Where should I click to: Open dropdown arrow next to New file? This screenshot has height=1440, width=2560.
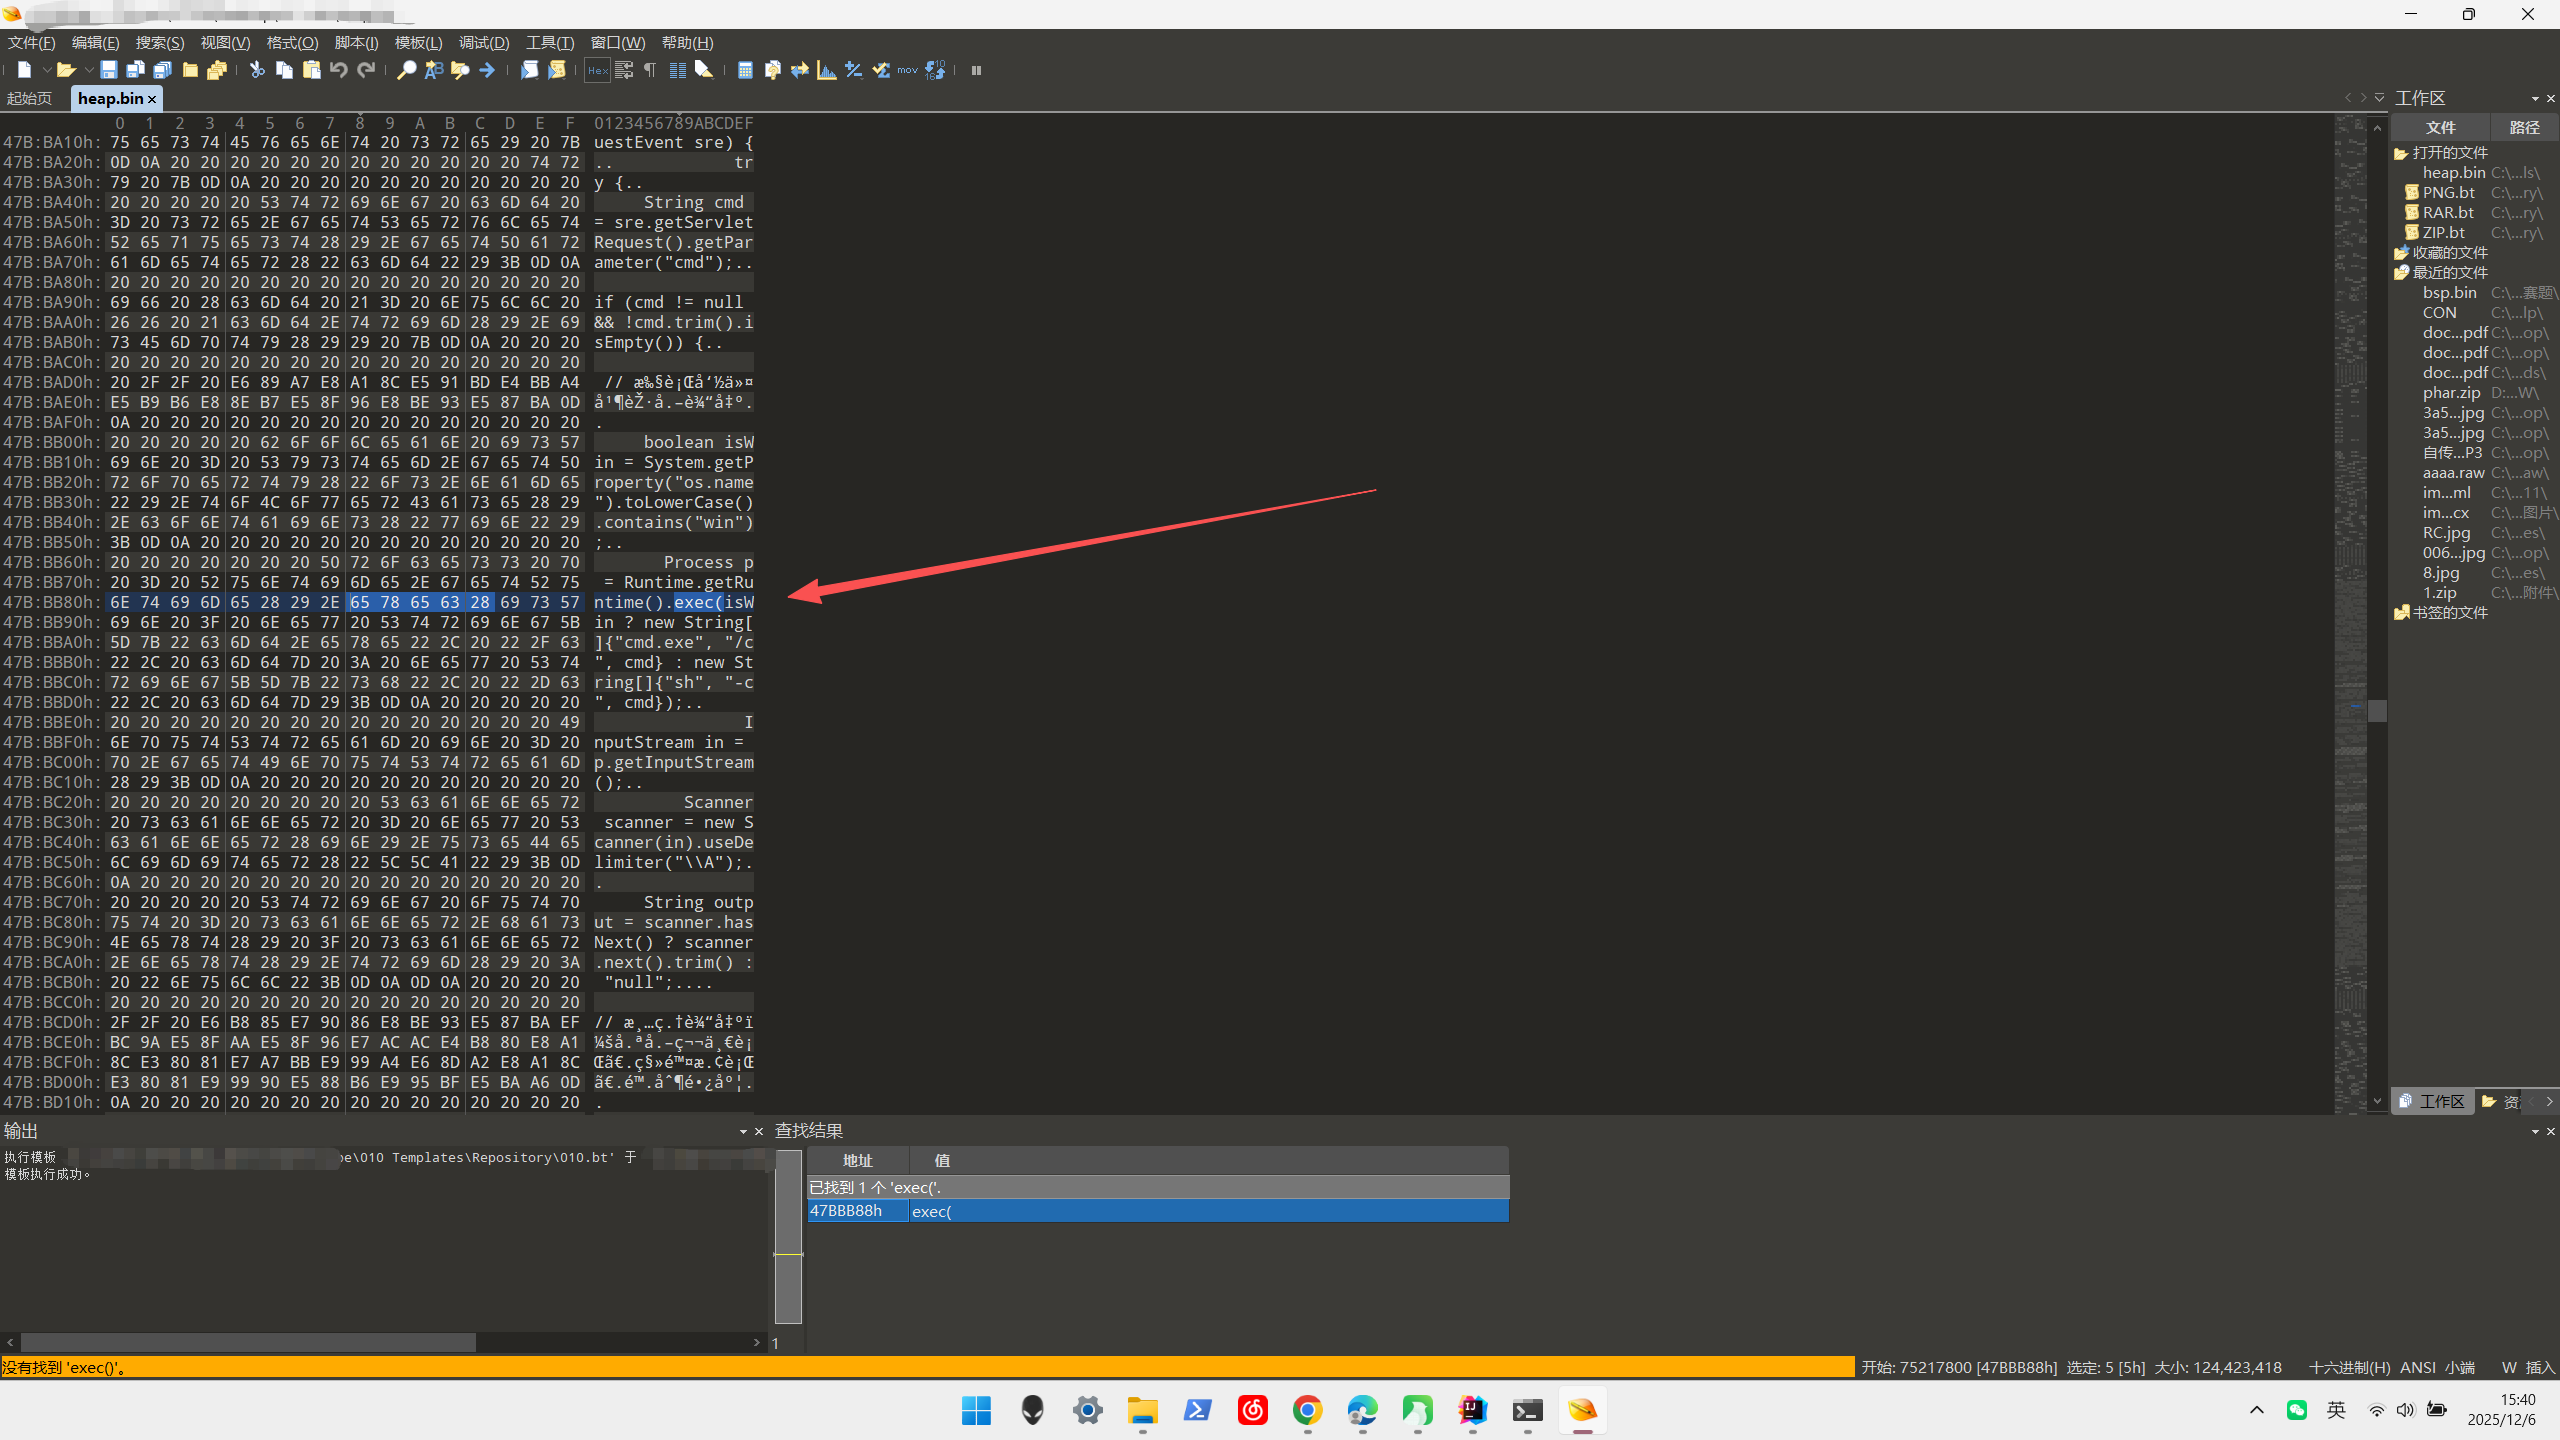(45, 70)
